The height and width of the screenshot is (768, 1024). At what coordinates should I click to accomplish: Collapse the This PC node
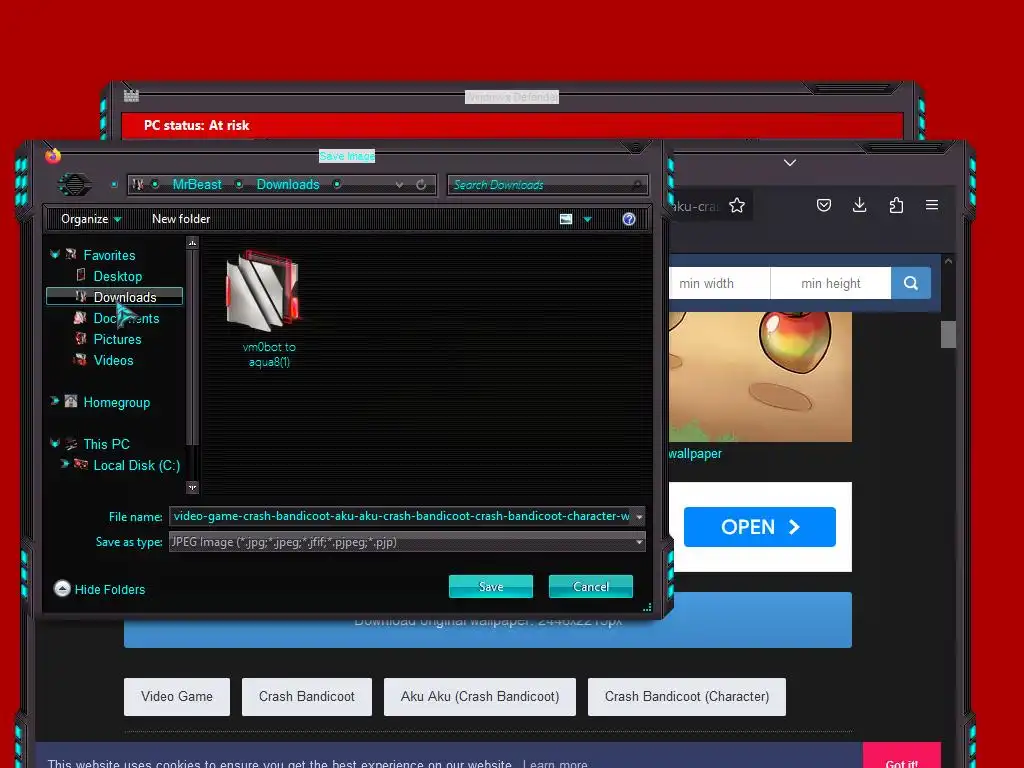tap(55, 443)
